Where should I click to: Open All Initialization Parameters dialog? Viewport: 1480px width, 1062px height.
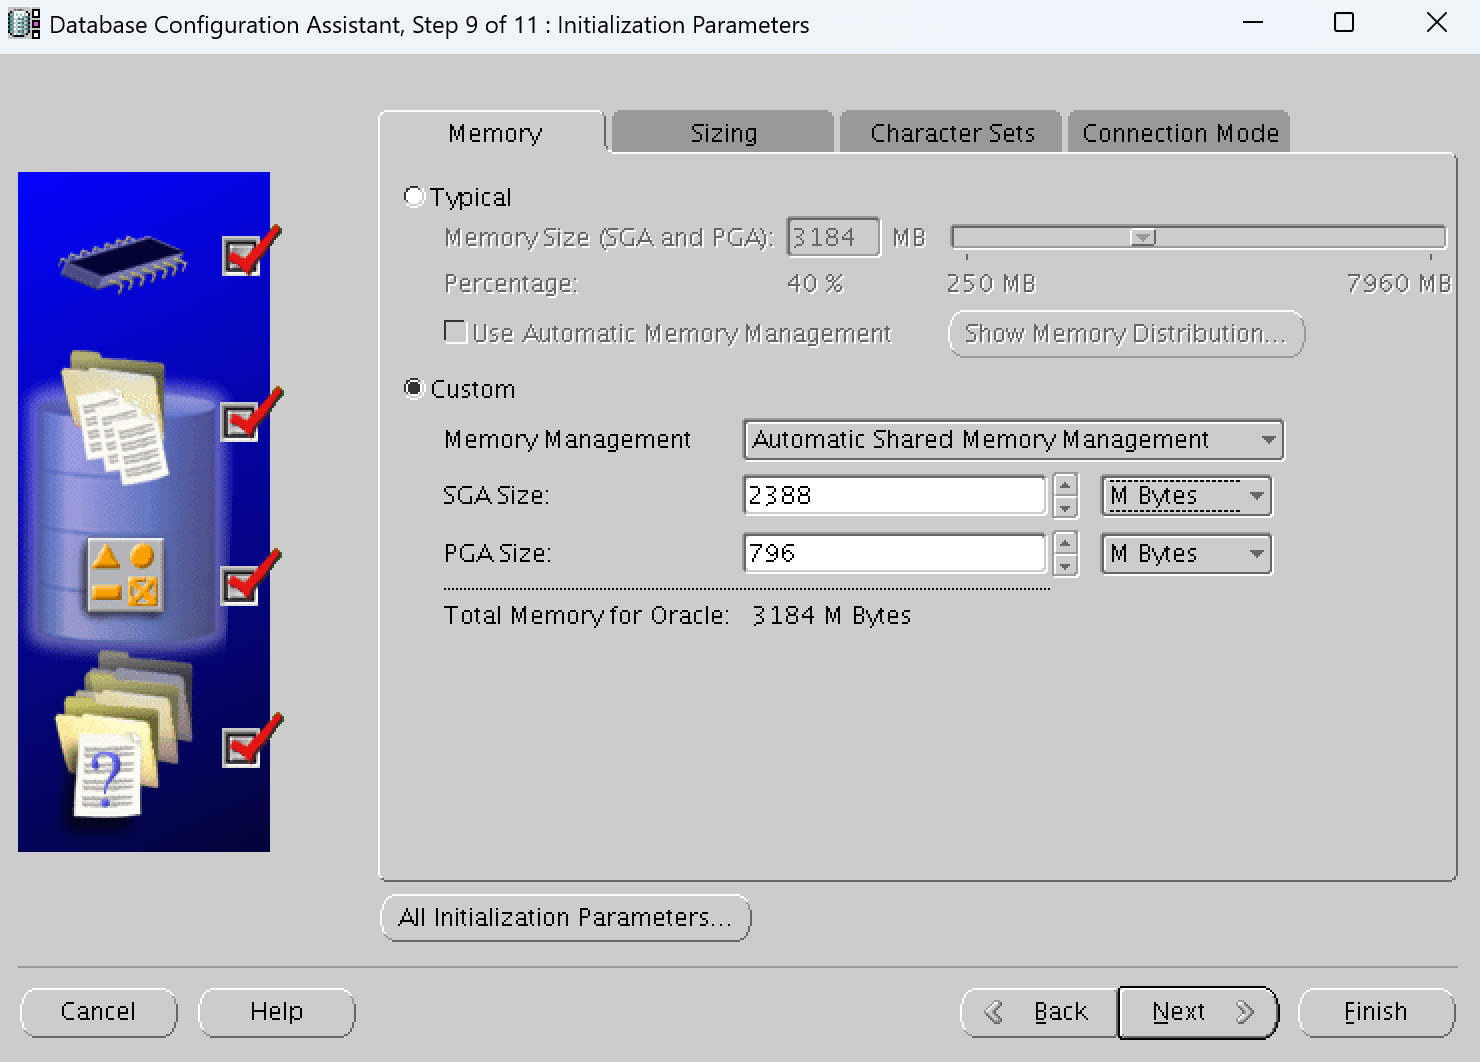[x=565, y=918]
